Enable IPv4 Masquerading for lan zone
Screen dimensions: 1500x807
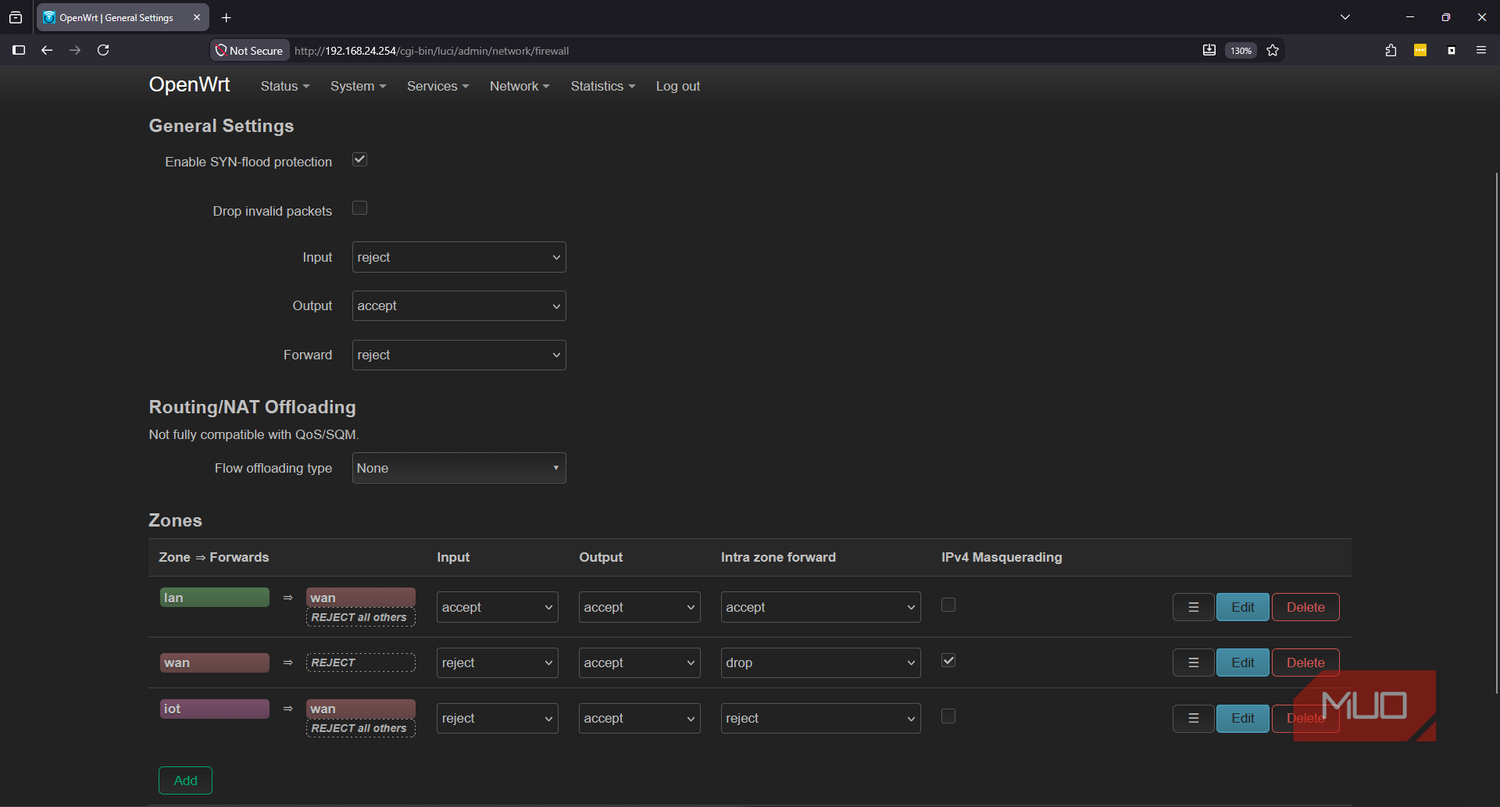click(x=948, y=605)
